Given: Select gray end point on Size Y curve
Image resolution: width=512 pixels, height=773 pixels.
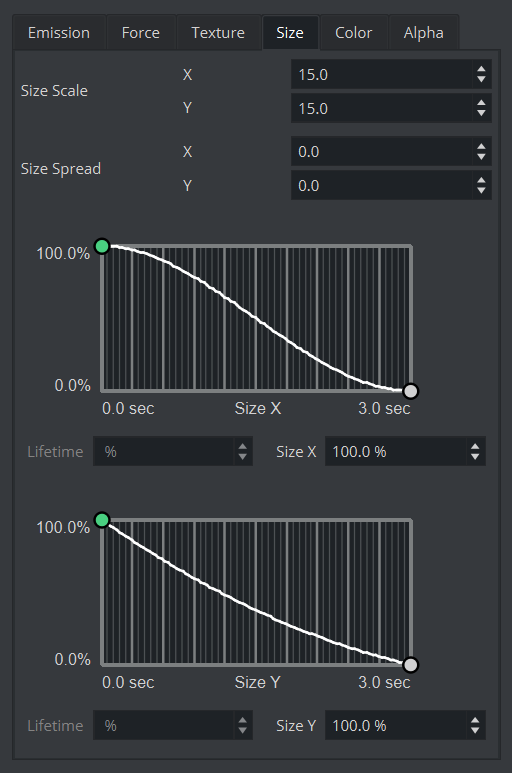Looking at the screenshot, I should tap(410, 665).
